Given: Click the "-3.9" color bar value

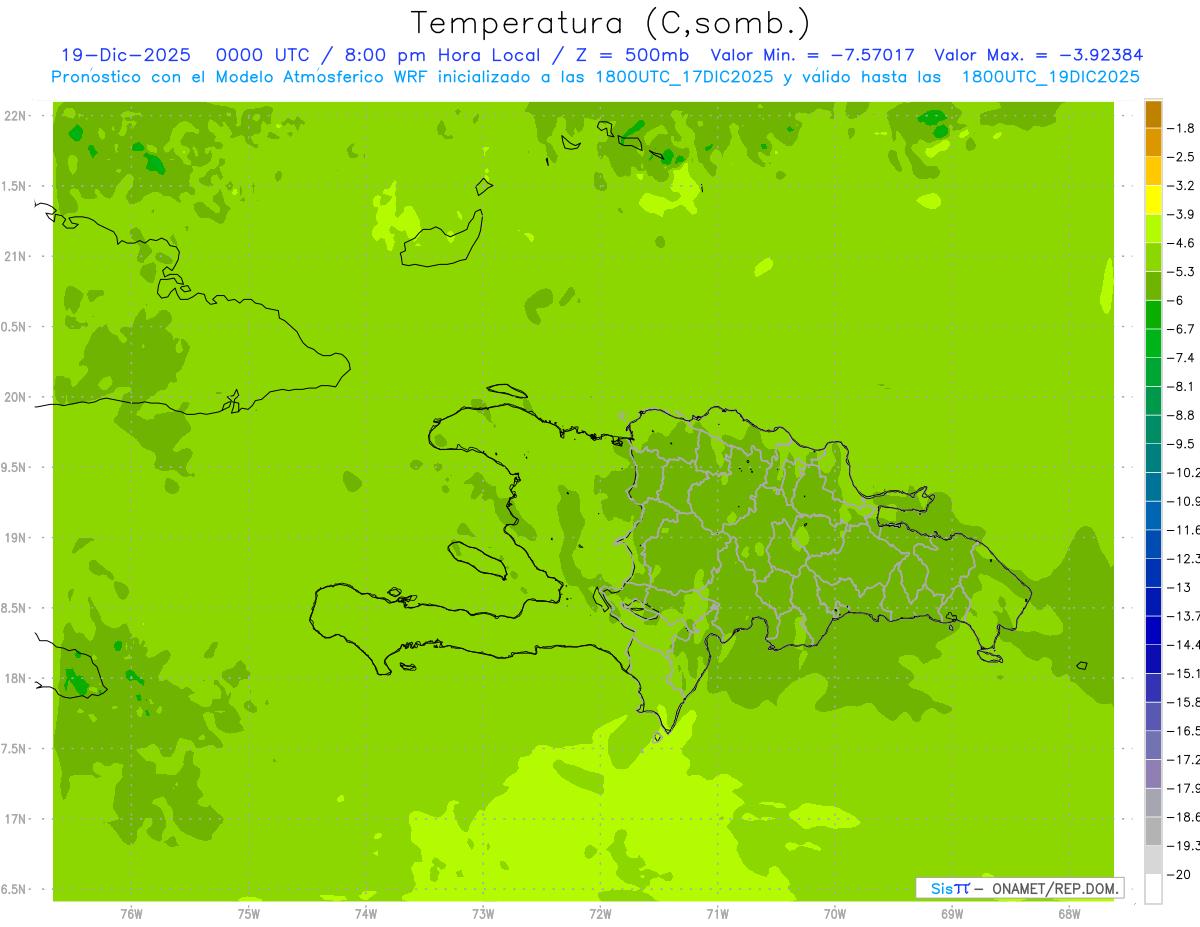Looking at the screenshot, I should pos(1182,214).
